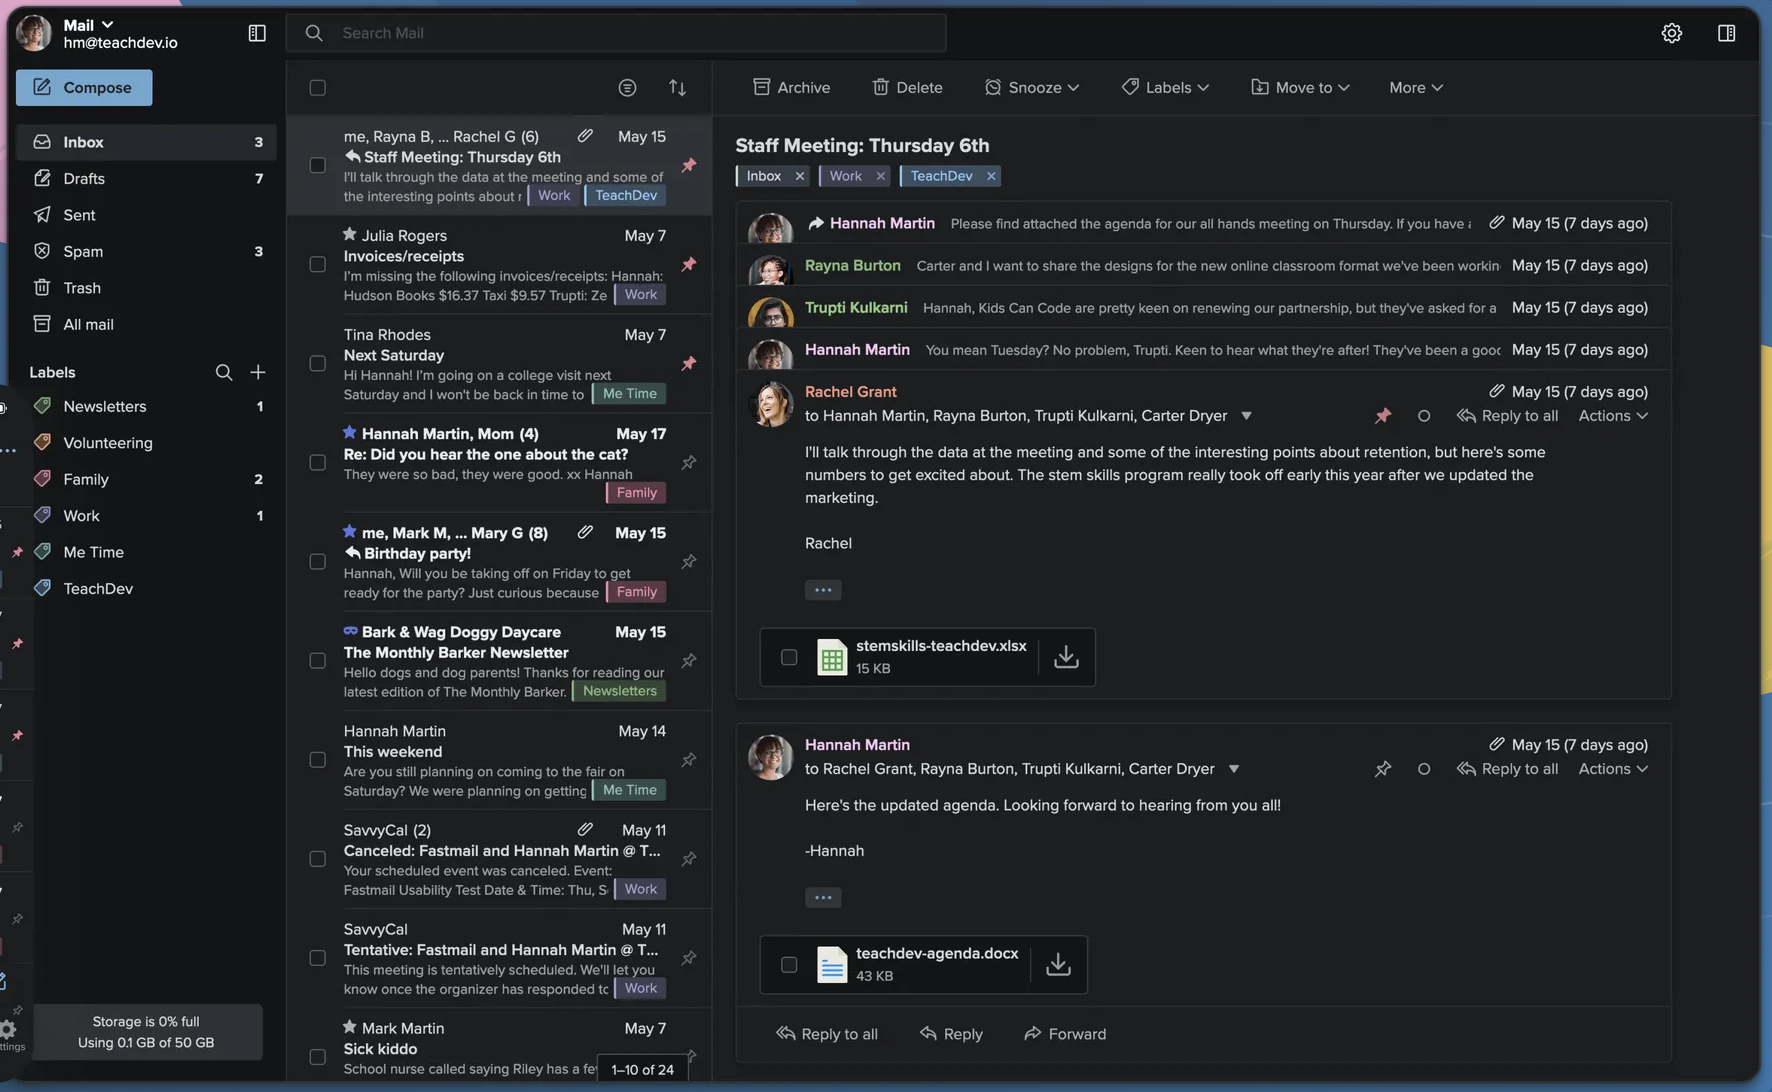Select all messages with the header checkbox
The image size is (1772, 1092).
(317, 88)
